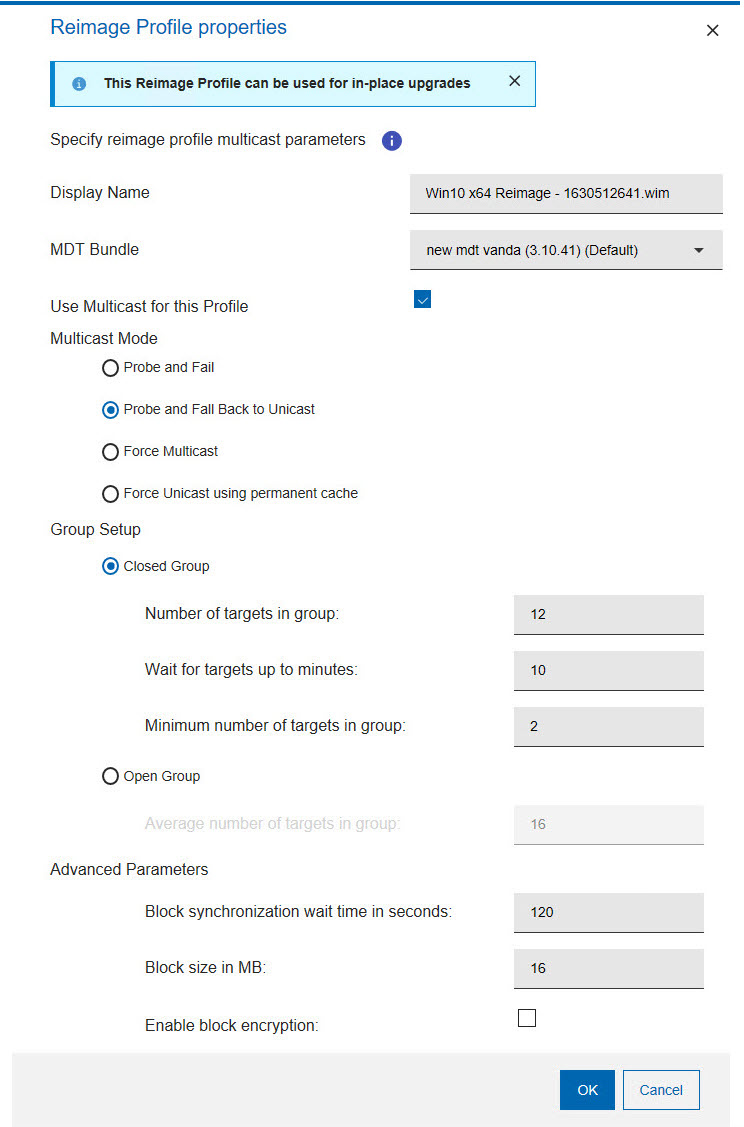Click the multicast parameters info icon
The width and height of the screenshot is (744, 1127).
point(392,141)
